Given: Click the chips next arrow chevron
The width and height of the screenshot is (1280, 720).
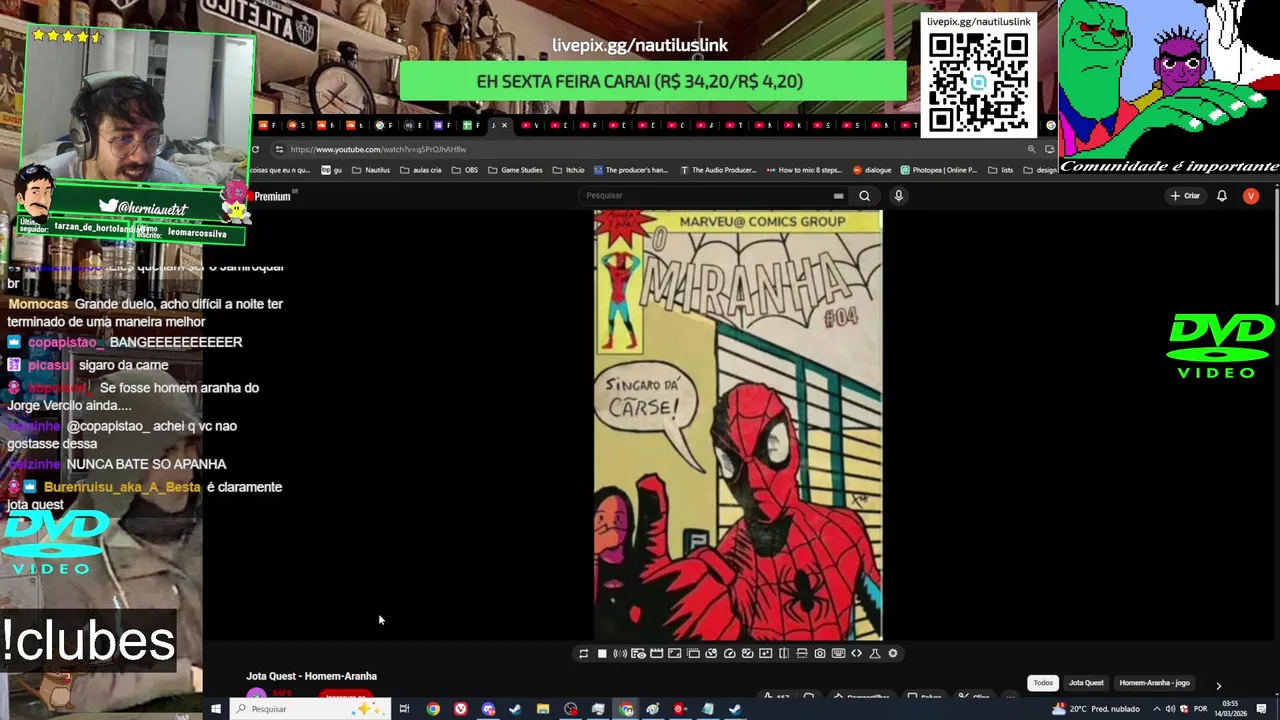Looking at the screenshot, I should [1218, 685].
